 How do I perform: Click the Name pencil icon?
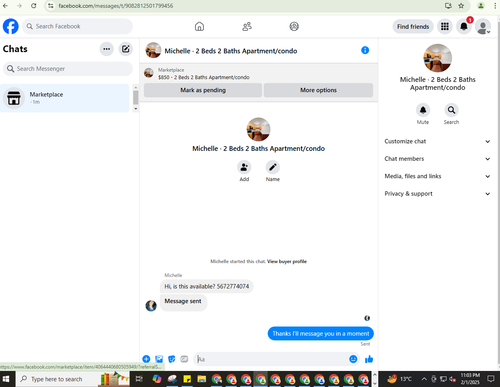tap(273, 167)
